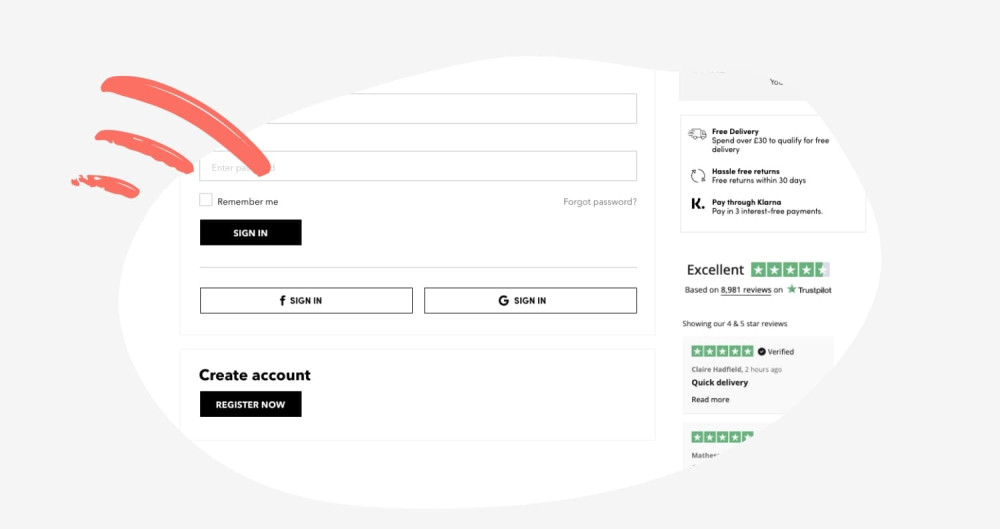Click the Google logo icon
1000x529 pixels.
(504, 301)
